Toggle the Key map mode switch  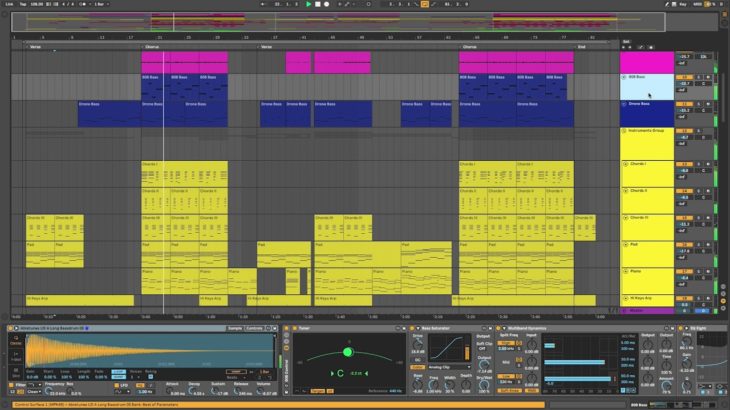pos(684,5)
